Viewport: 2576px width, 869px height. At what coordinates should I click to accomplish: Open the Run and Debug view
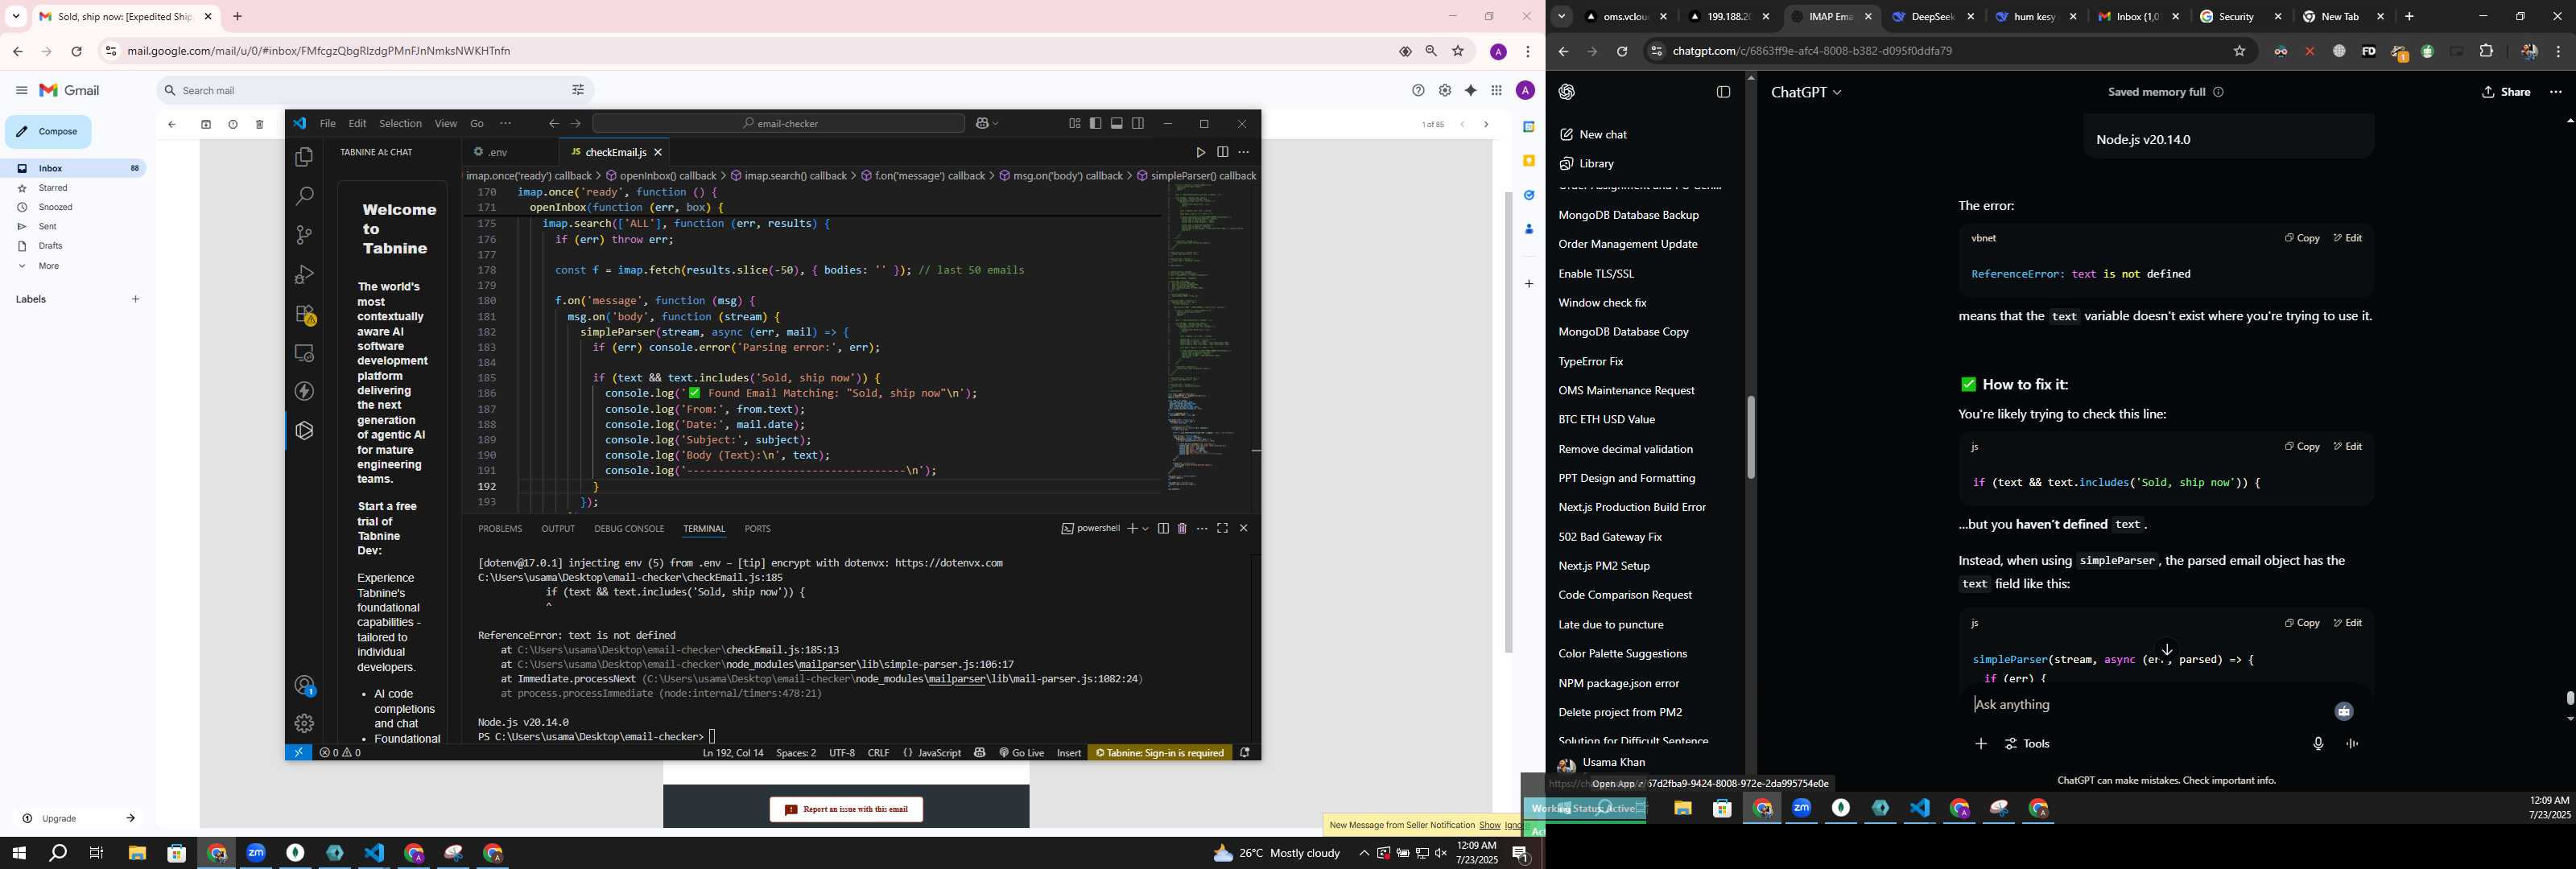tap(304, 274)
